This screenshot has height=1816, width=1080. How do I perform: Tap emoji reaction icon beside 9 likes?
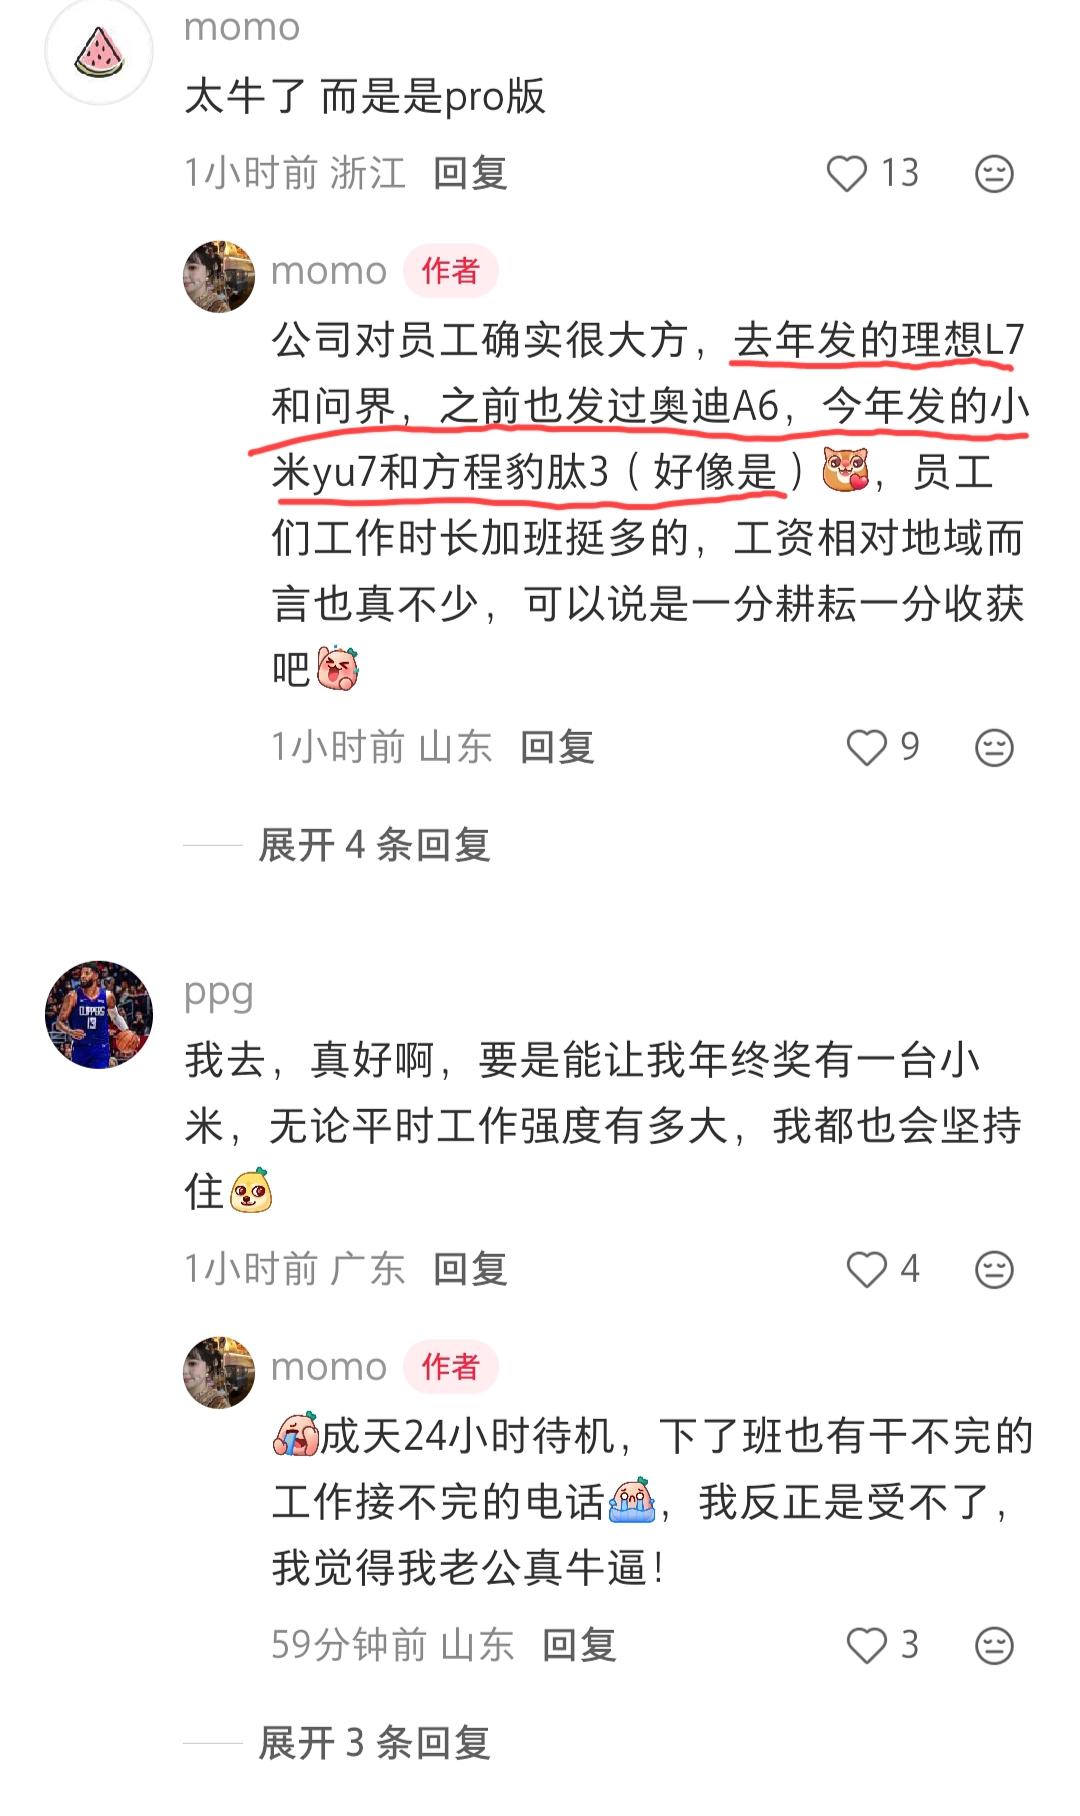pyautogui.click(x=994, y=747)
